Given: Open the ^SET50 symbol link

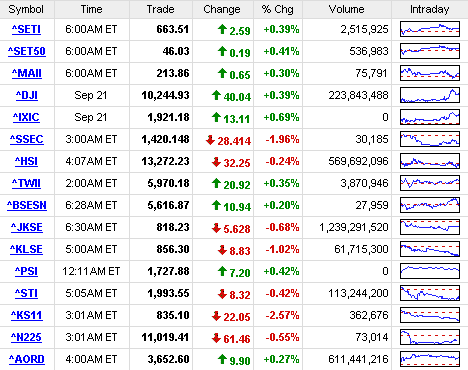Looking at the screenshot, I should (27, 52).
